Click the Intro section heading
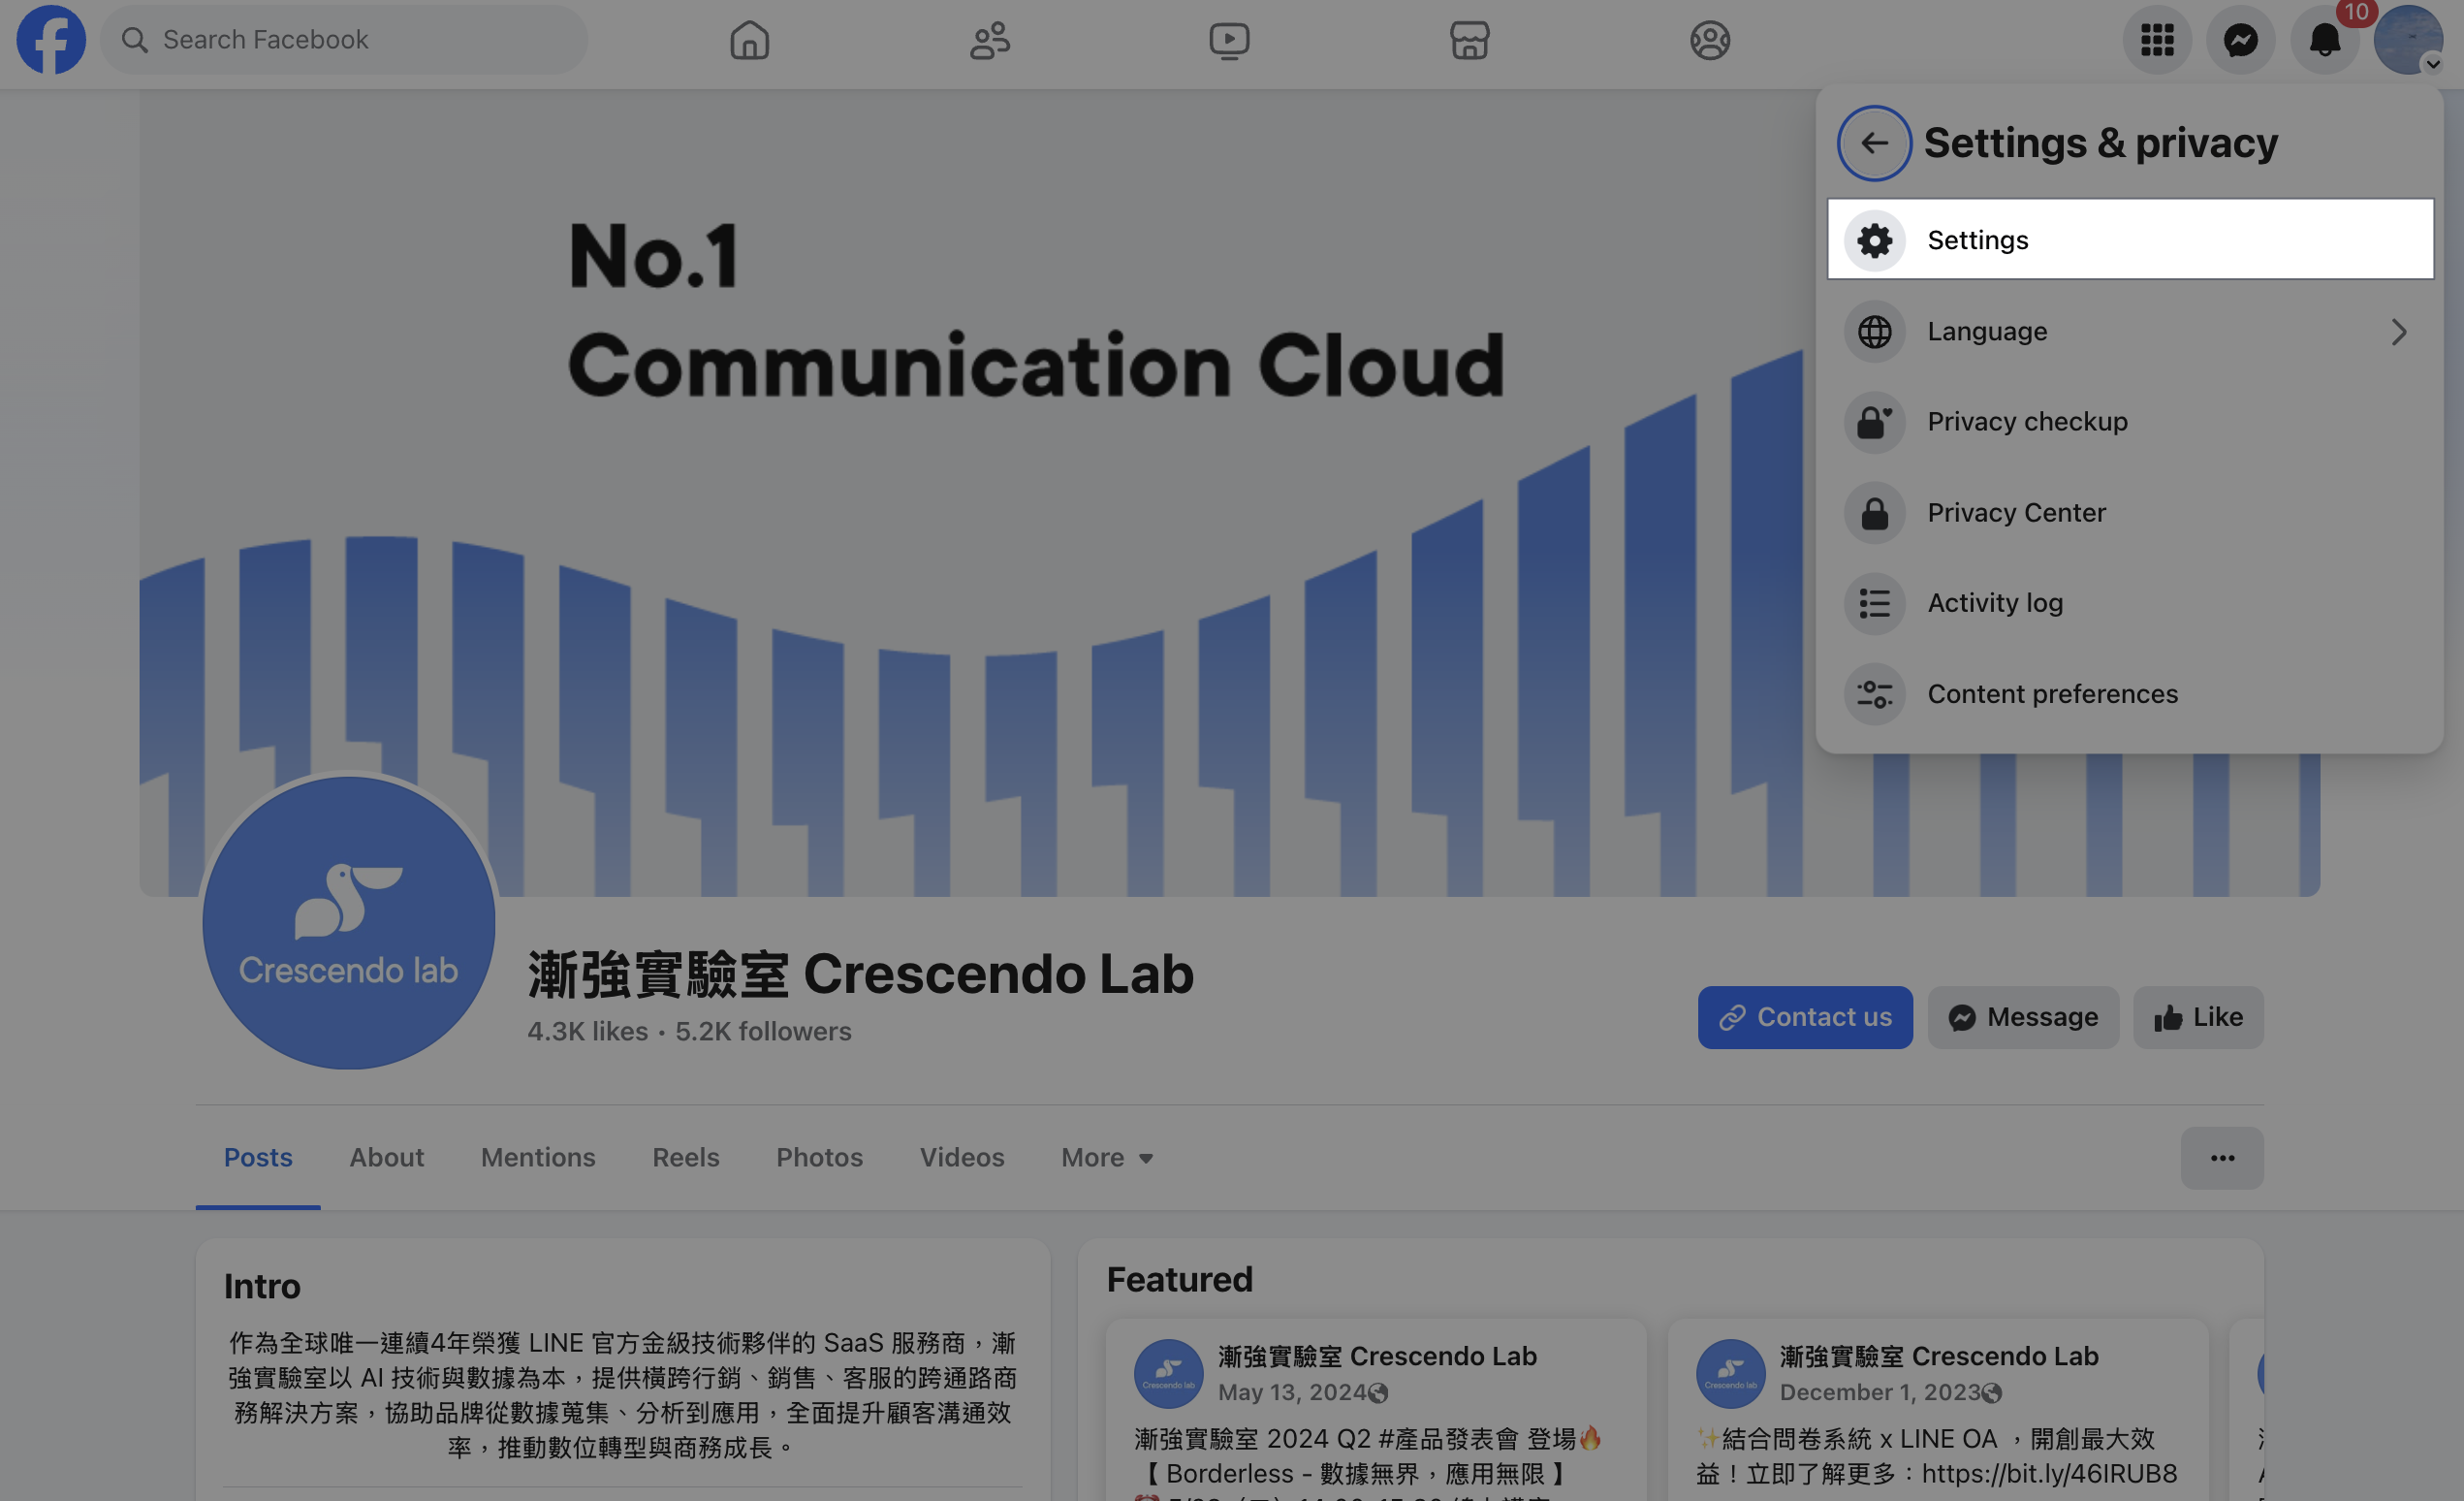2464x1501 pixels. point(262,1286)
